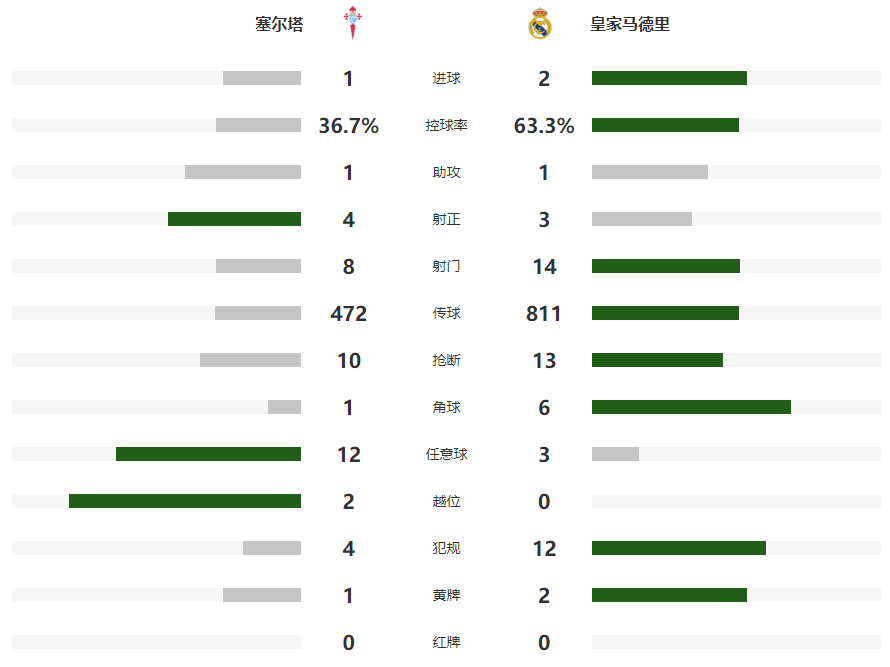Click Real Madrid's green corner bar showing 6

click(691, 407)
